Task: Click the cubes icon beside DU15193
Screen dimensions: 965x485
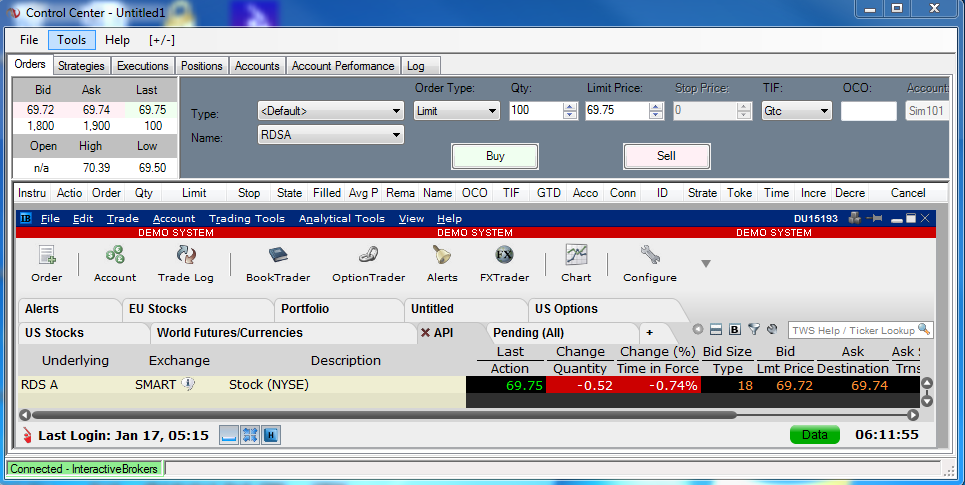Action: [x=854, y=218]
